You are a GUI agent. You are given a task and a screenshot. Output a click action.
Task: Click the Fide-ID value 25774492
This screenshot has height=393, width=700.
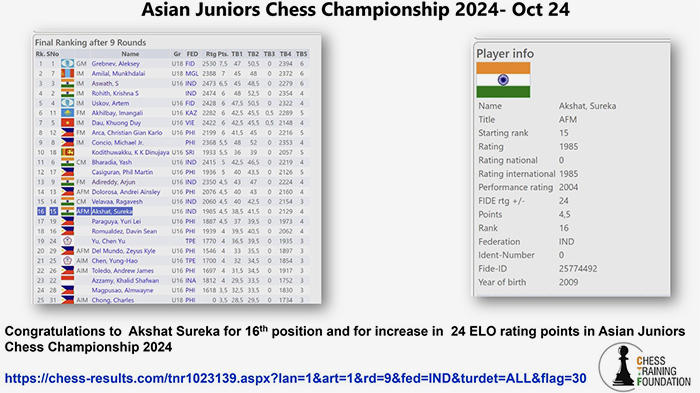578,269
